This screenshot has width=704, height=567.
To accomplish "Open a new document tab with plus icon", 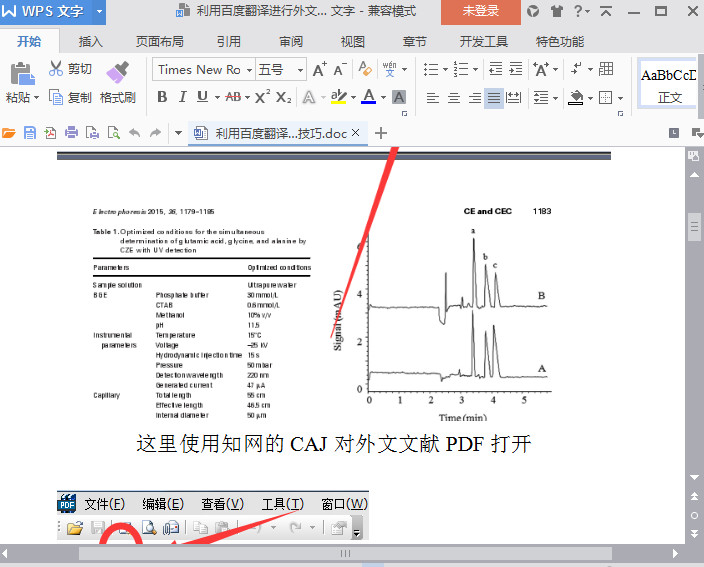I will tap(380, 133).
